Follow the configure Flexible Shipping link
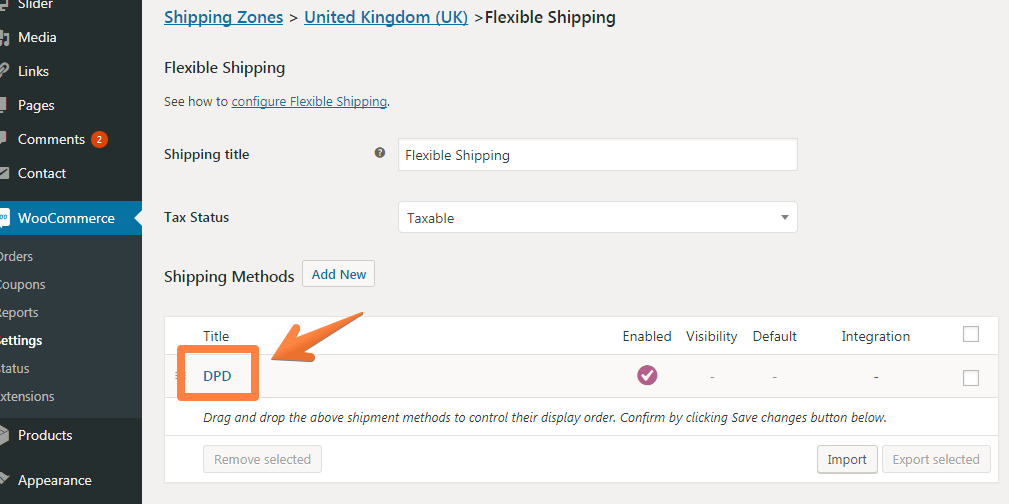Viewport: 1009px width, 504px height. click(x=309, y=101)
